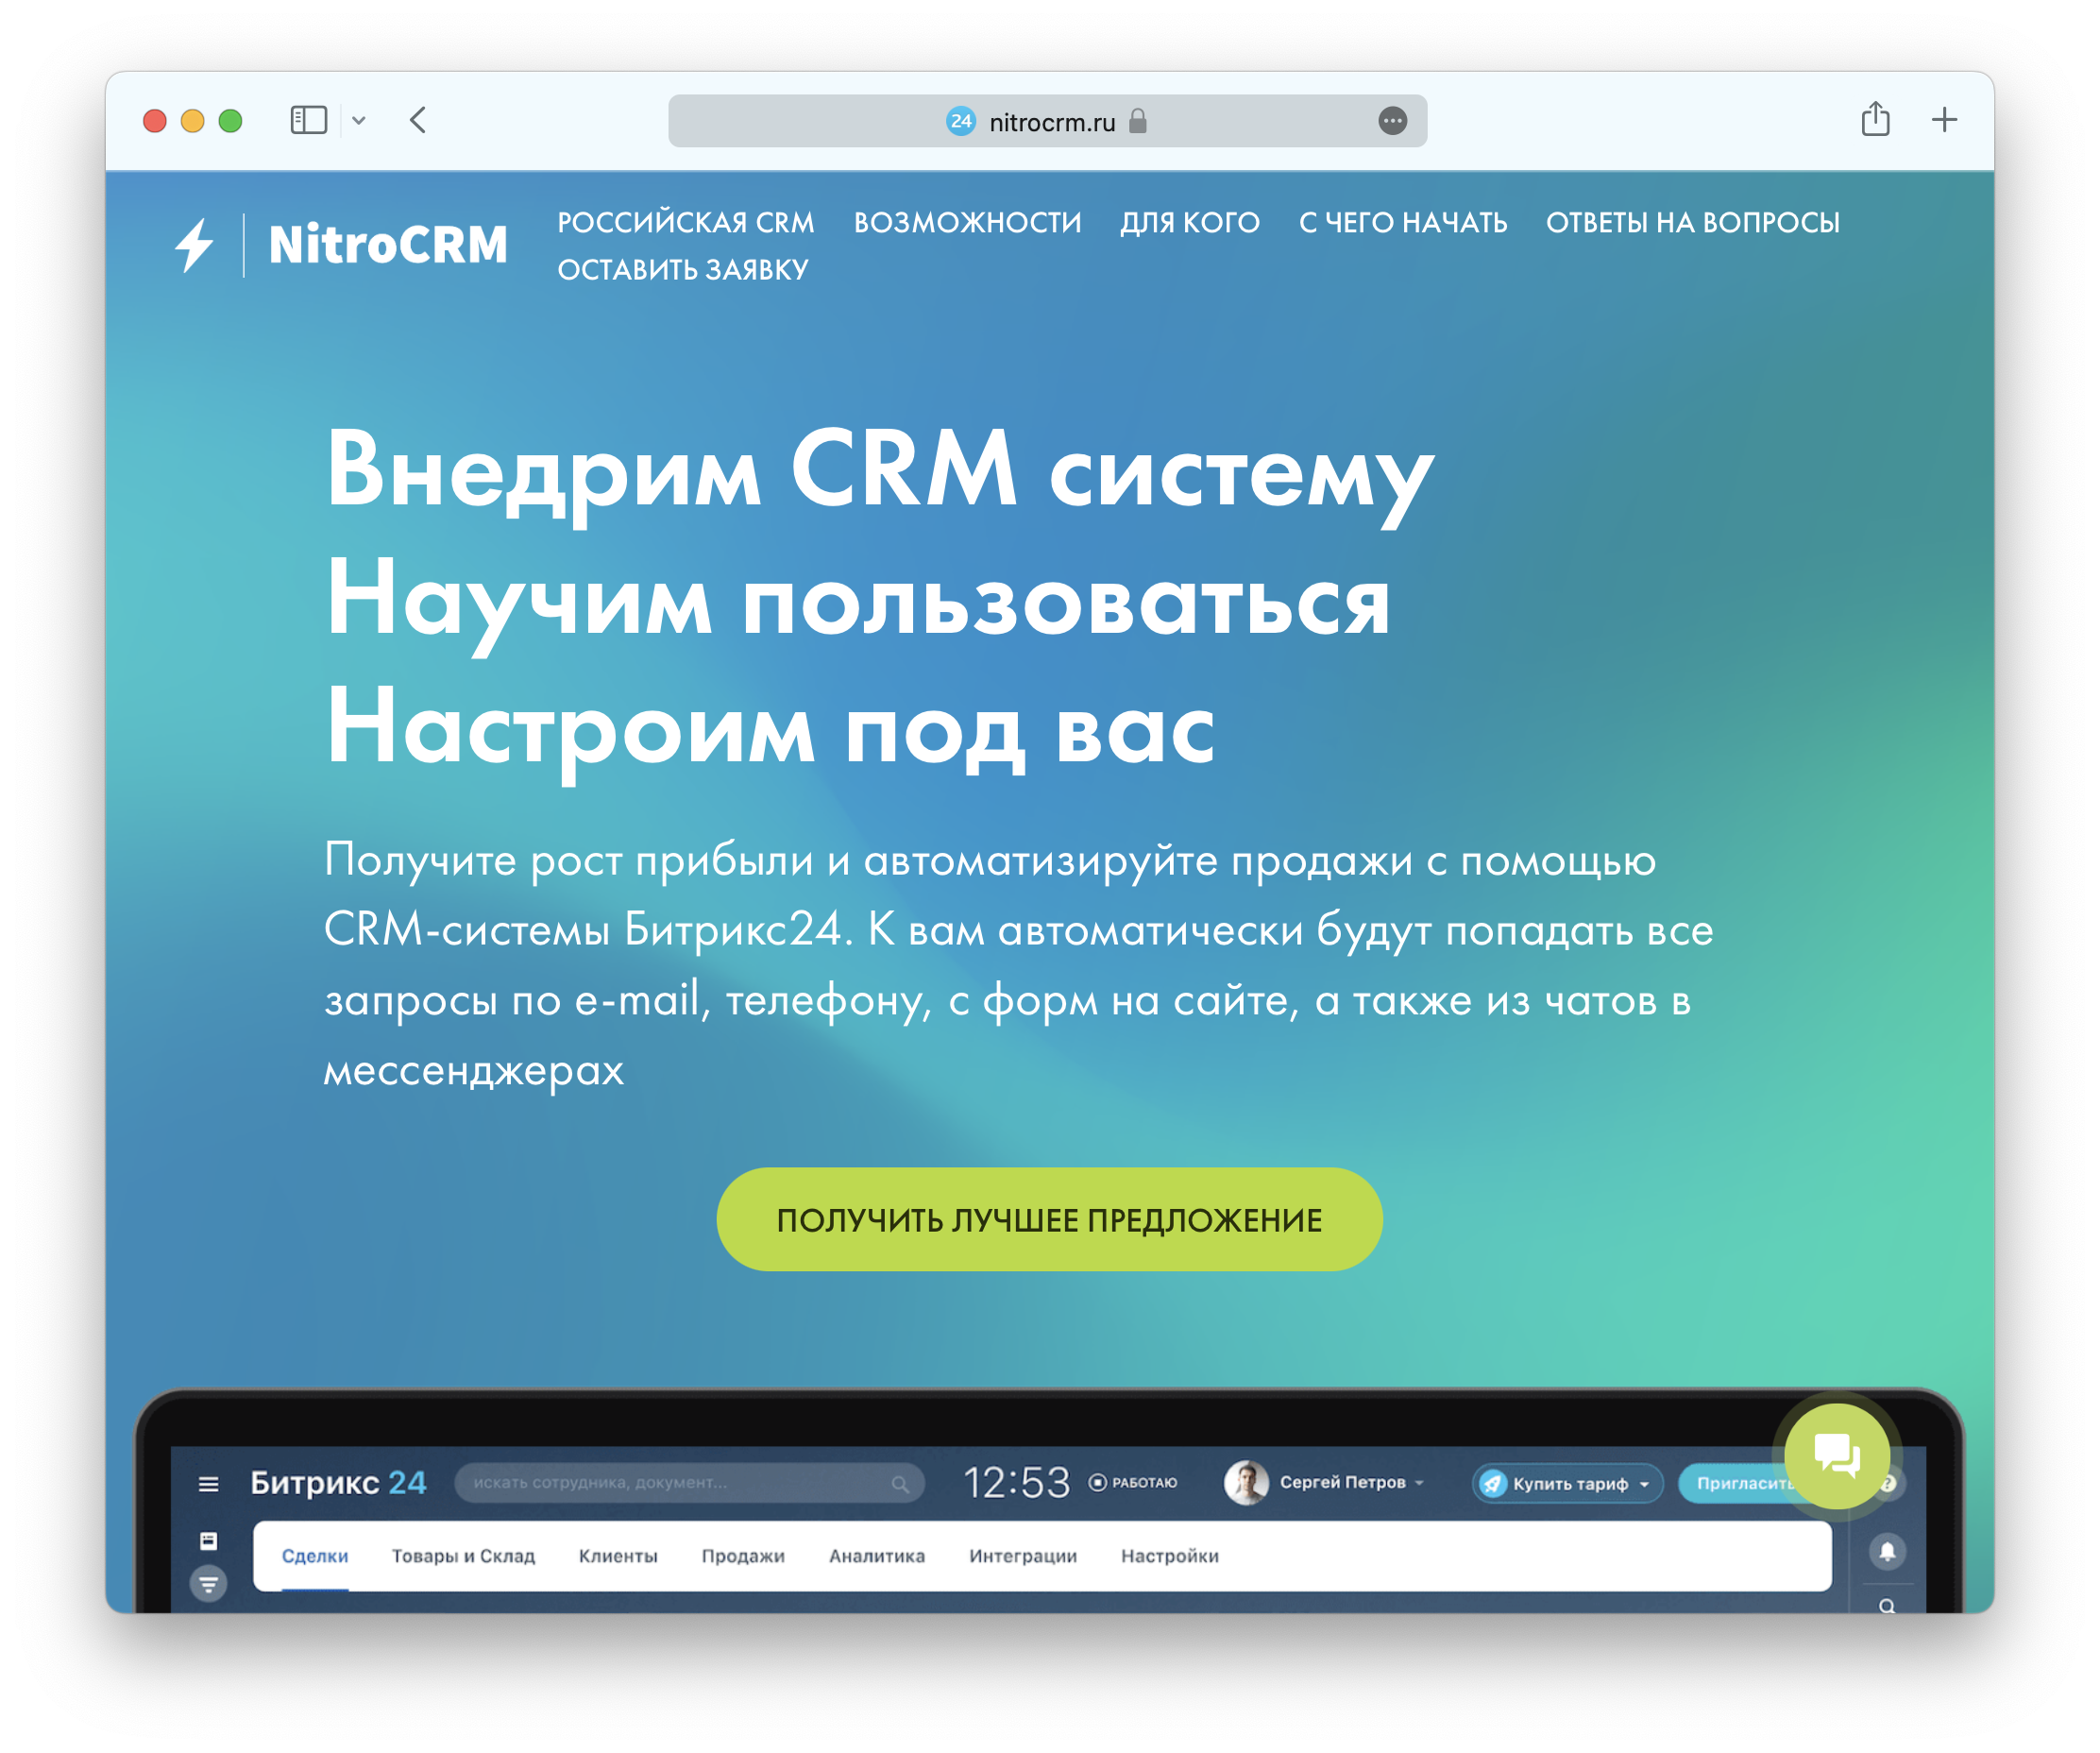2100x1753 pixels.
Task: Click the Safari Share icon
Action: tap(1876, 119)
